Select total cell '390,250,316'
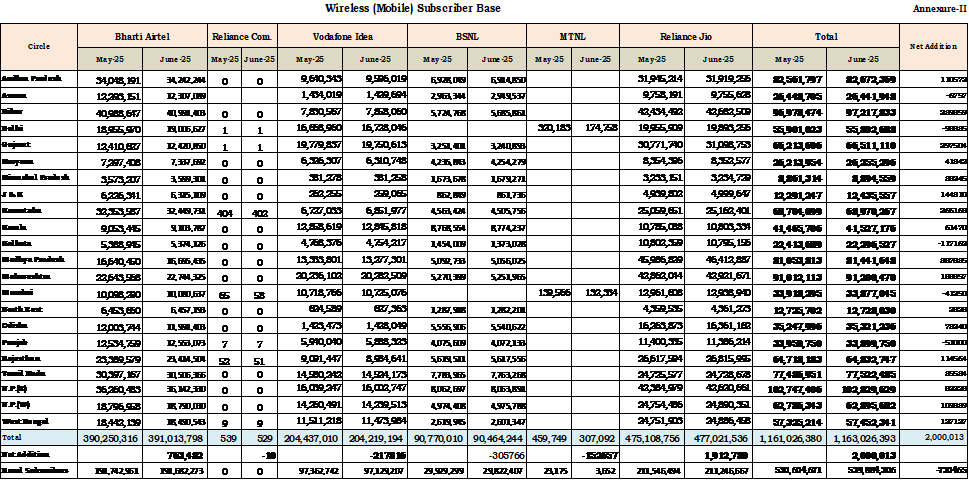The image size is (969, 480). point(110,437)
